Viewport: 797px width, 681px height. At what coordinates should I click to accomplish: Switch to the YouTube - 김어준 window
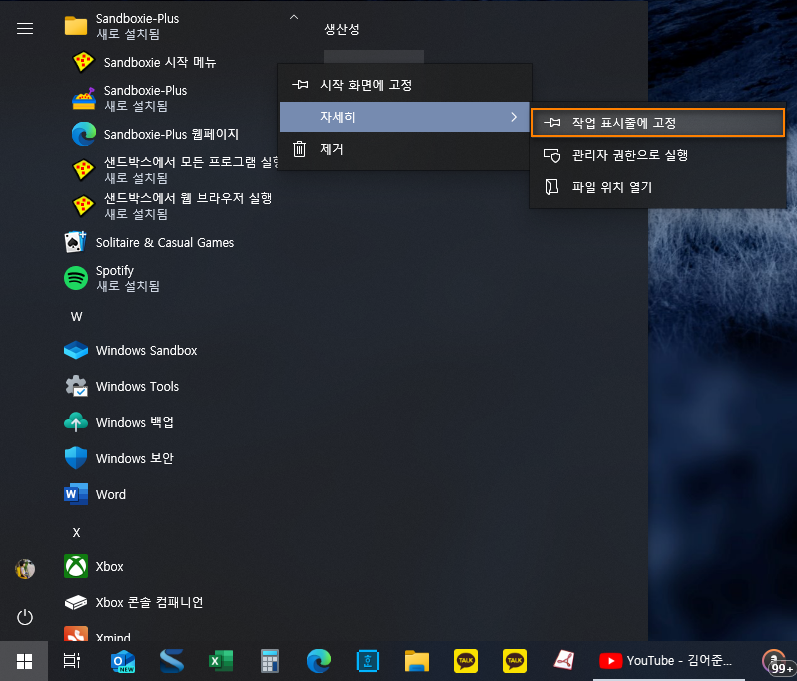tap(668, 661)
